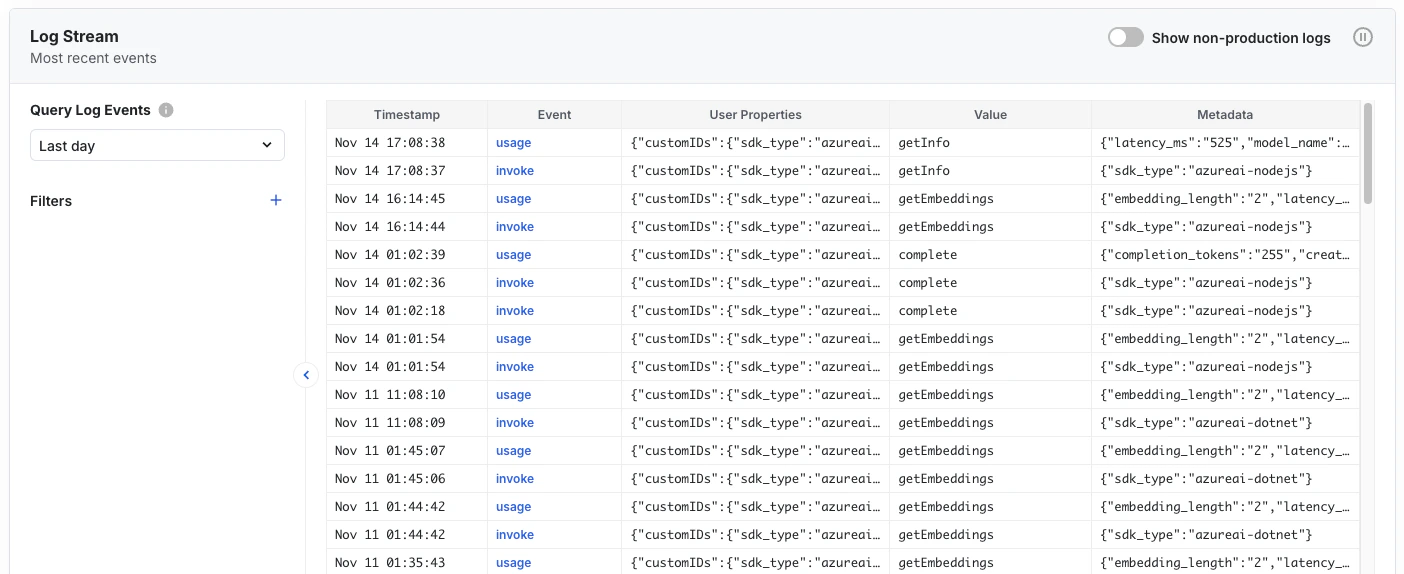Select timestamp Nov 14 16:14:44
This screenshot has width=1404, height=574.
390,227
